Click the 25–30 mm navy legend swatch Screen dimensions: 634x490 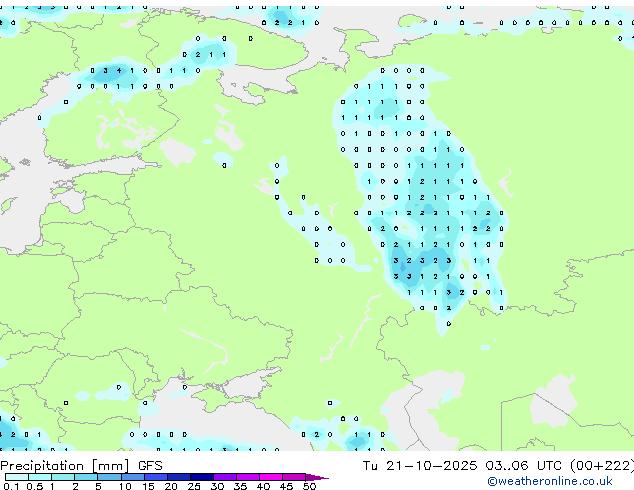click(201, 477)
